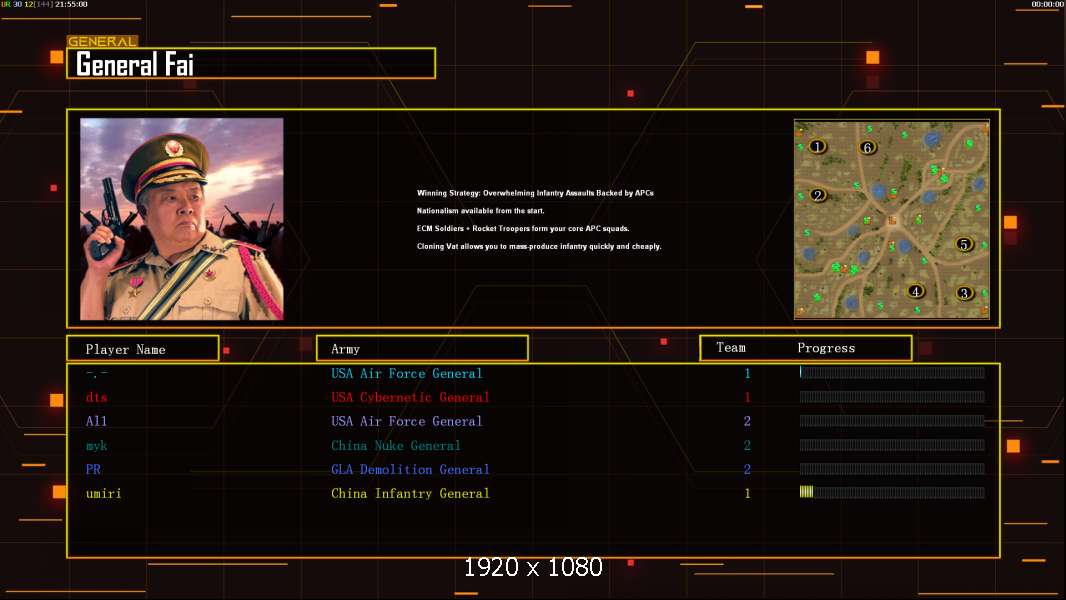
Task: Click the Army column header
Action: [x=422, y=349]
